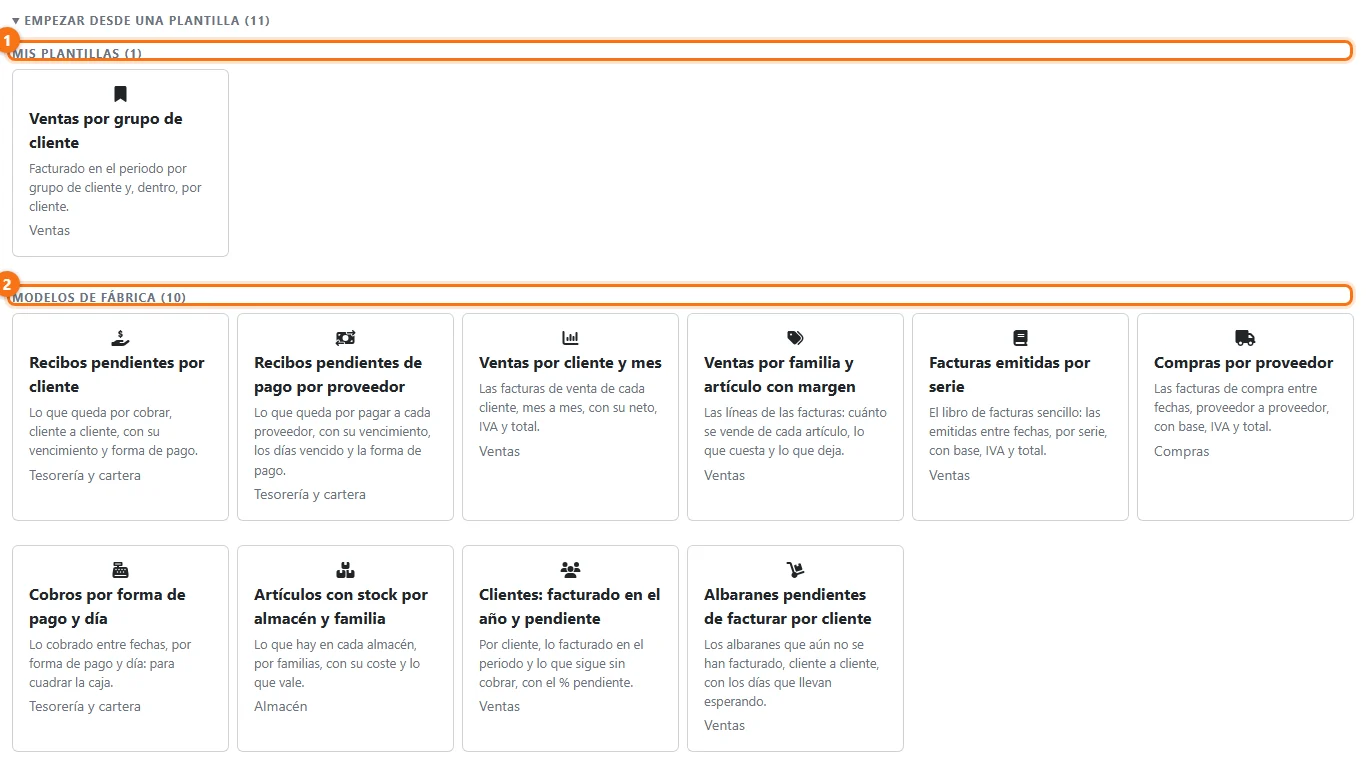
Task: Pick the Ventas por cliente y mes title
Action: pyautogui.click(x=570, y=363)
